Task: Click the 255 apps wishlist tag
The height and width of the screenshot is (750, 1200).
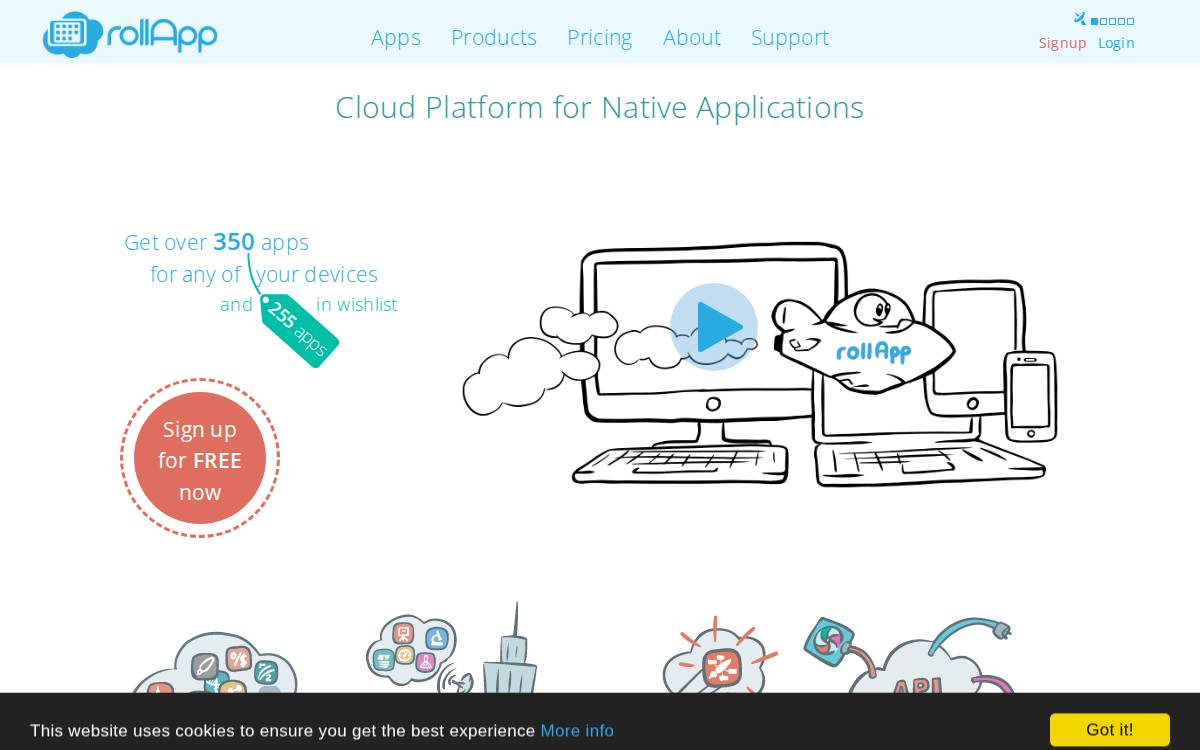Action: pyautogui.click(x=298, y=330)
